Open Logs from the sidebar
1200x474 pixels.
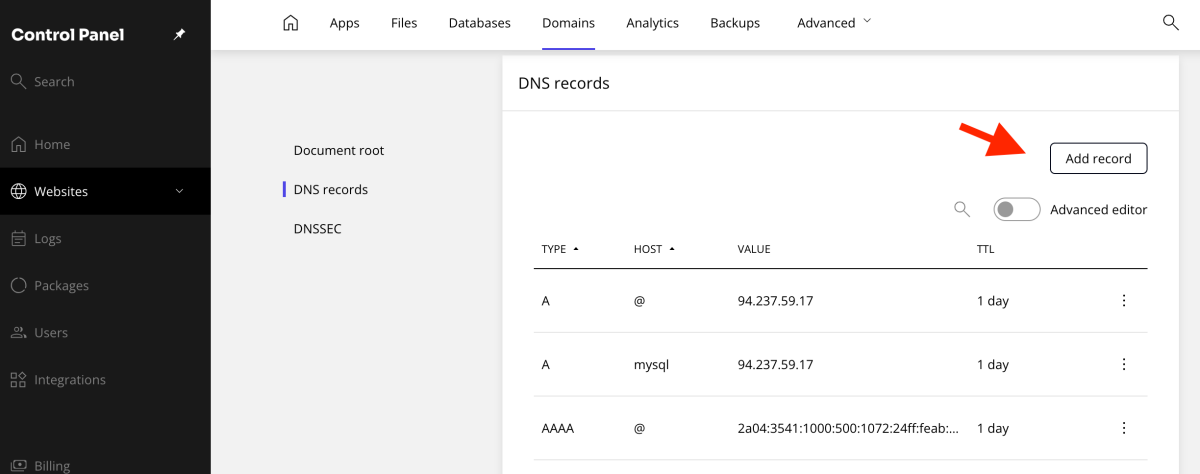(x=47, y=238)
